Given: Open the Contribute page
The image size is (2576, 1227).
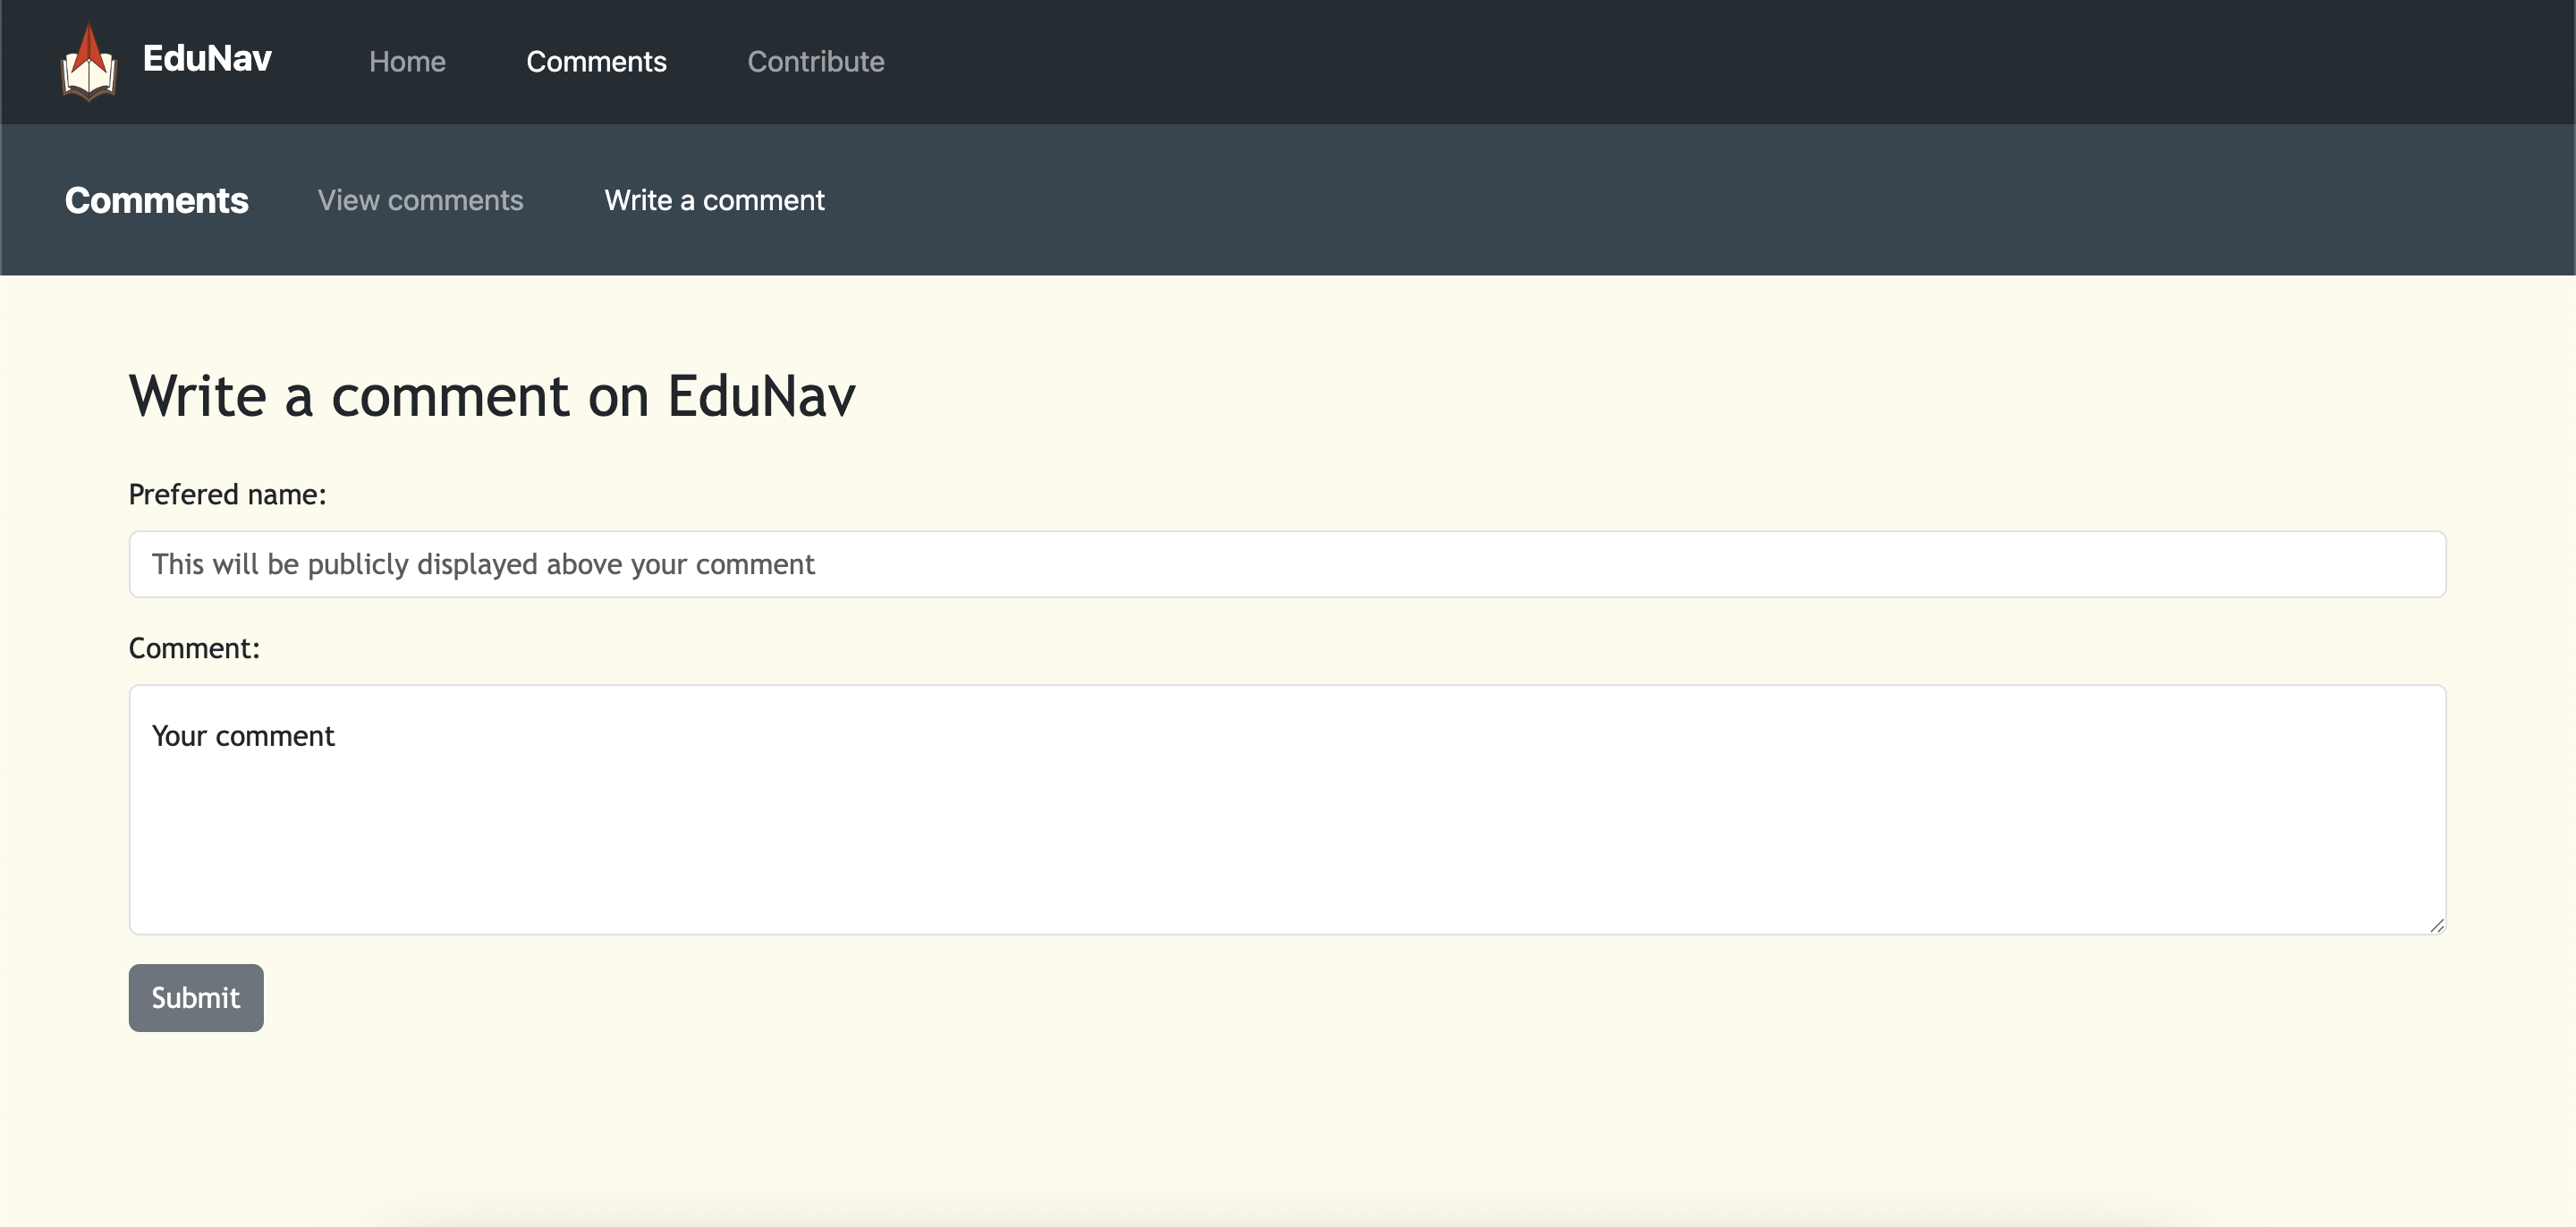Looking at the screenshot, I should (x=815, y=62).
